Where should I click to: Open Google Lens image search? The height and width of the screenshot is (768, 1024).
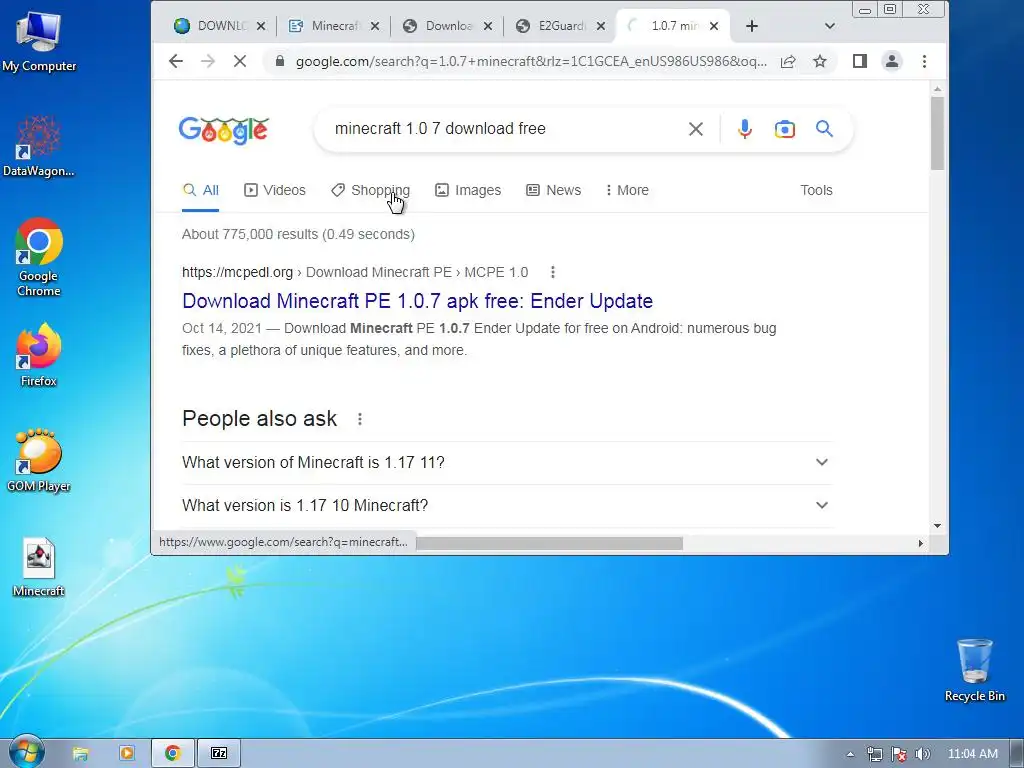[x=784, y=129]
